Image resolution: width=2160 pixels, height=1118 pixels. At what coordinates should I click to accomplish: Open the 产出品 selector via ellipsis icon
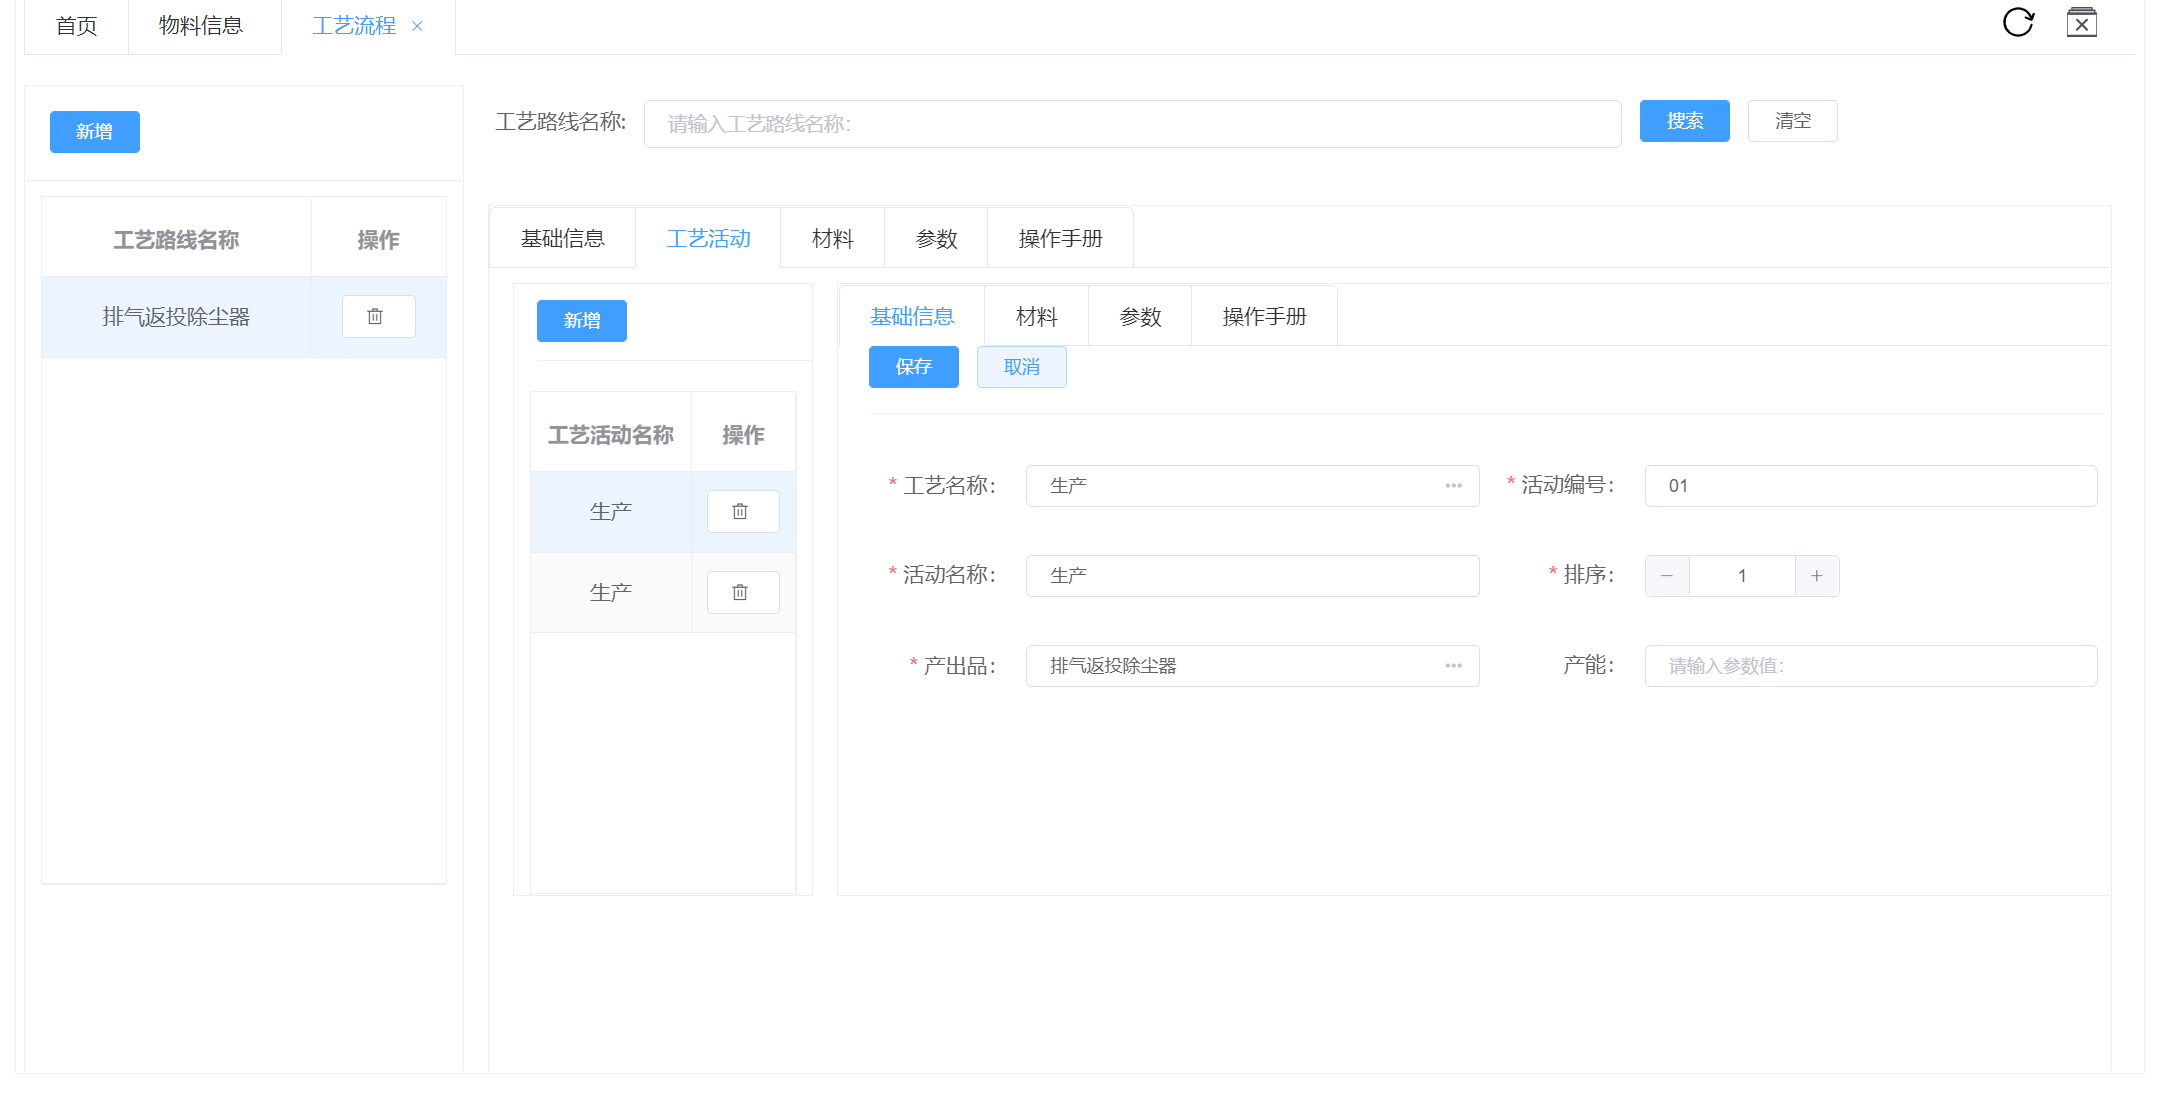coord(1453,666)
